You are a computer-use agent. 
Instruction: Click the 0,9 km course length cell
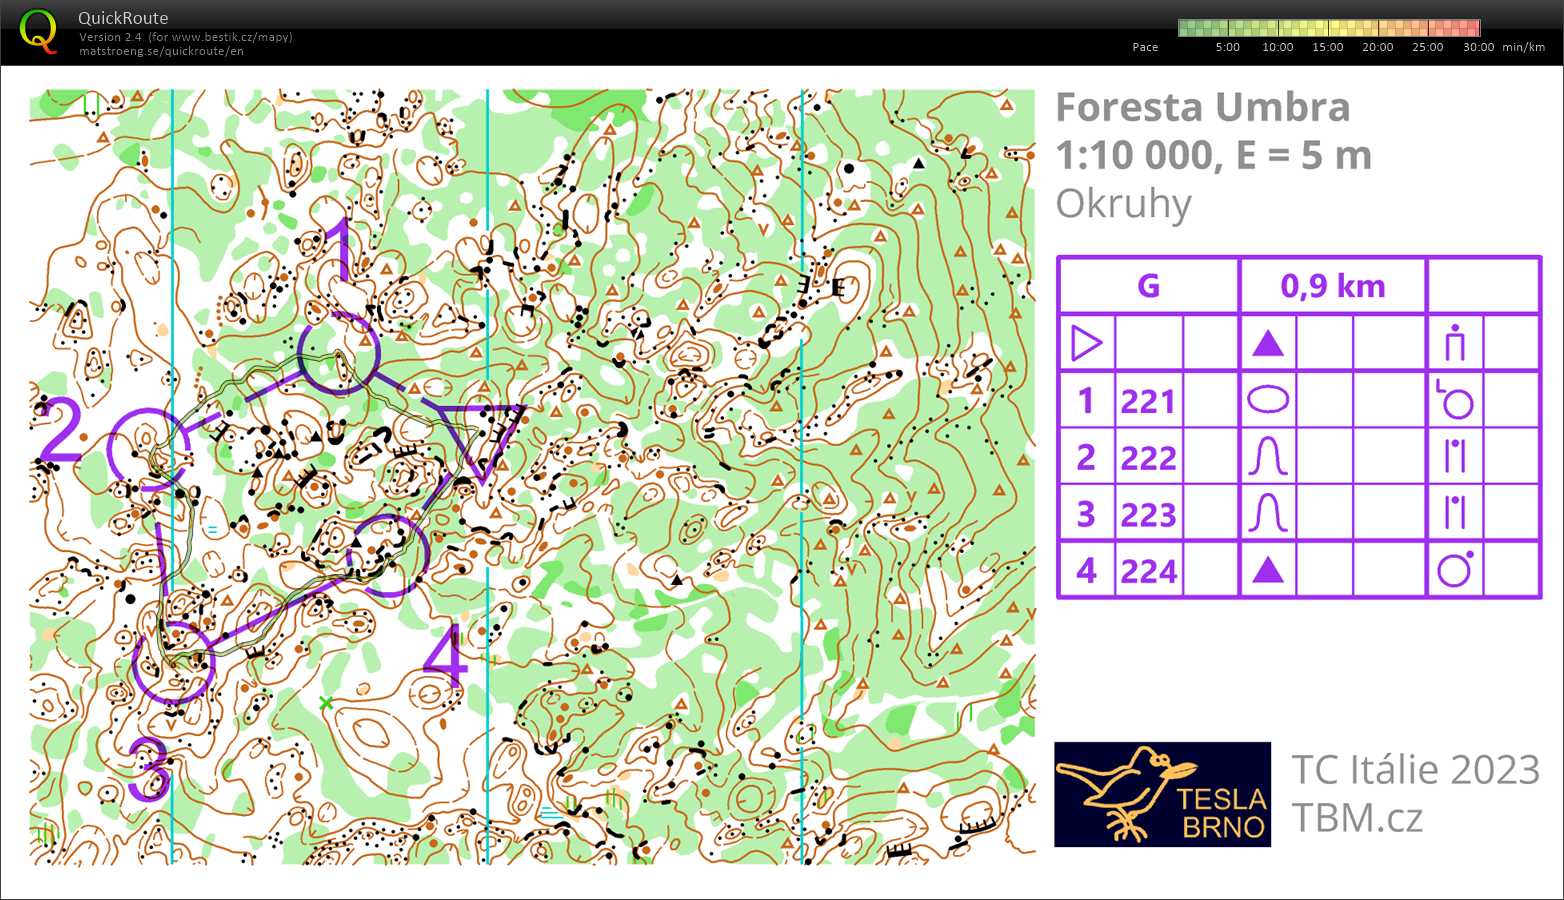click(x=1332, y=285)
